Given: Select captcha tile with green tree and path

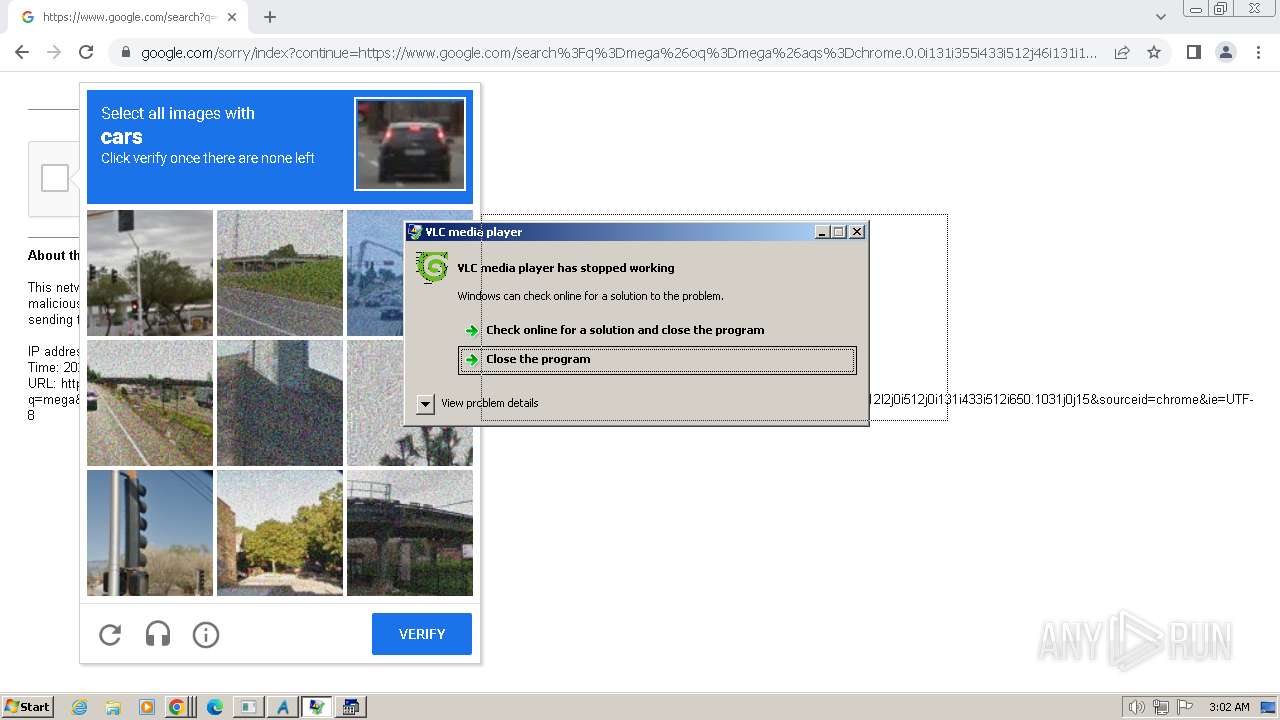Looking at the screenshot, I should pyautogui.click(x=280, y=533).
